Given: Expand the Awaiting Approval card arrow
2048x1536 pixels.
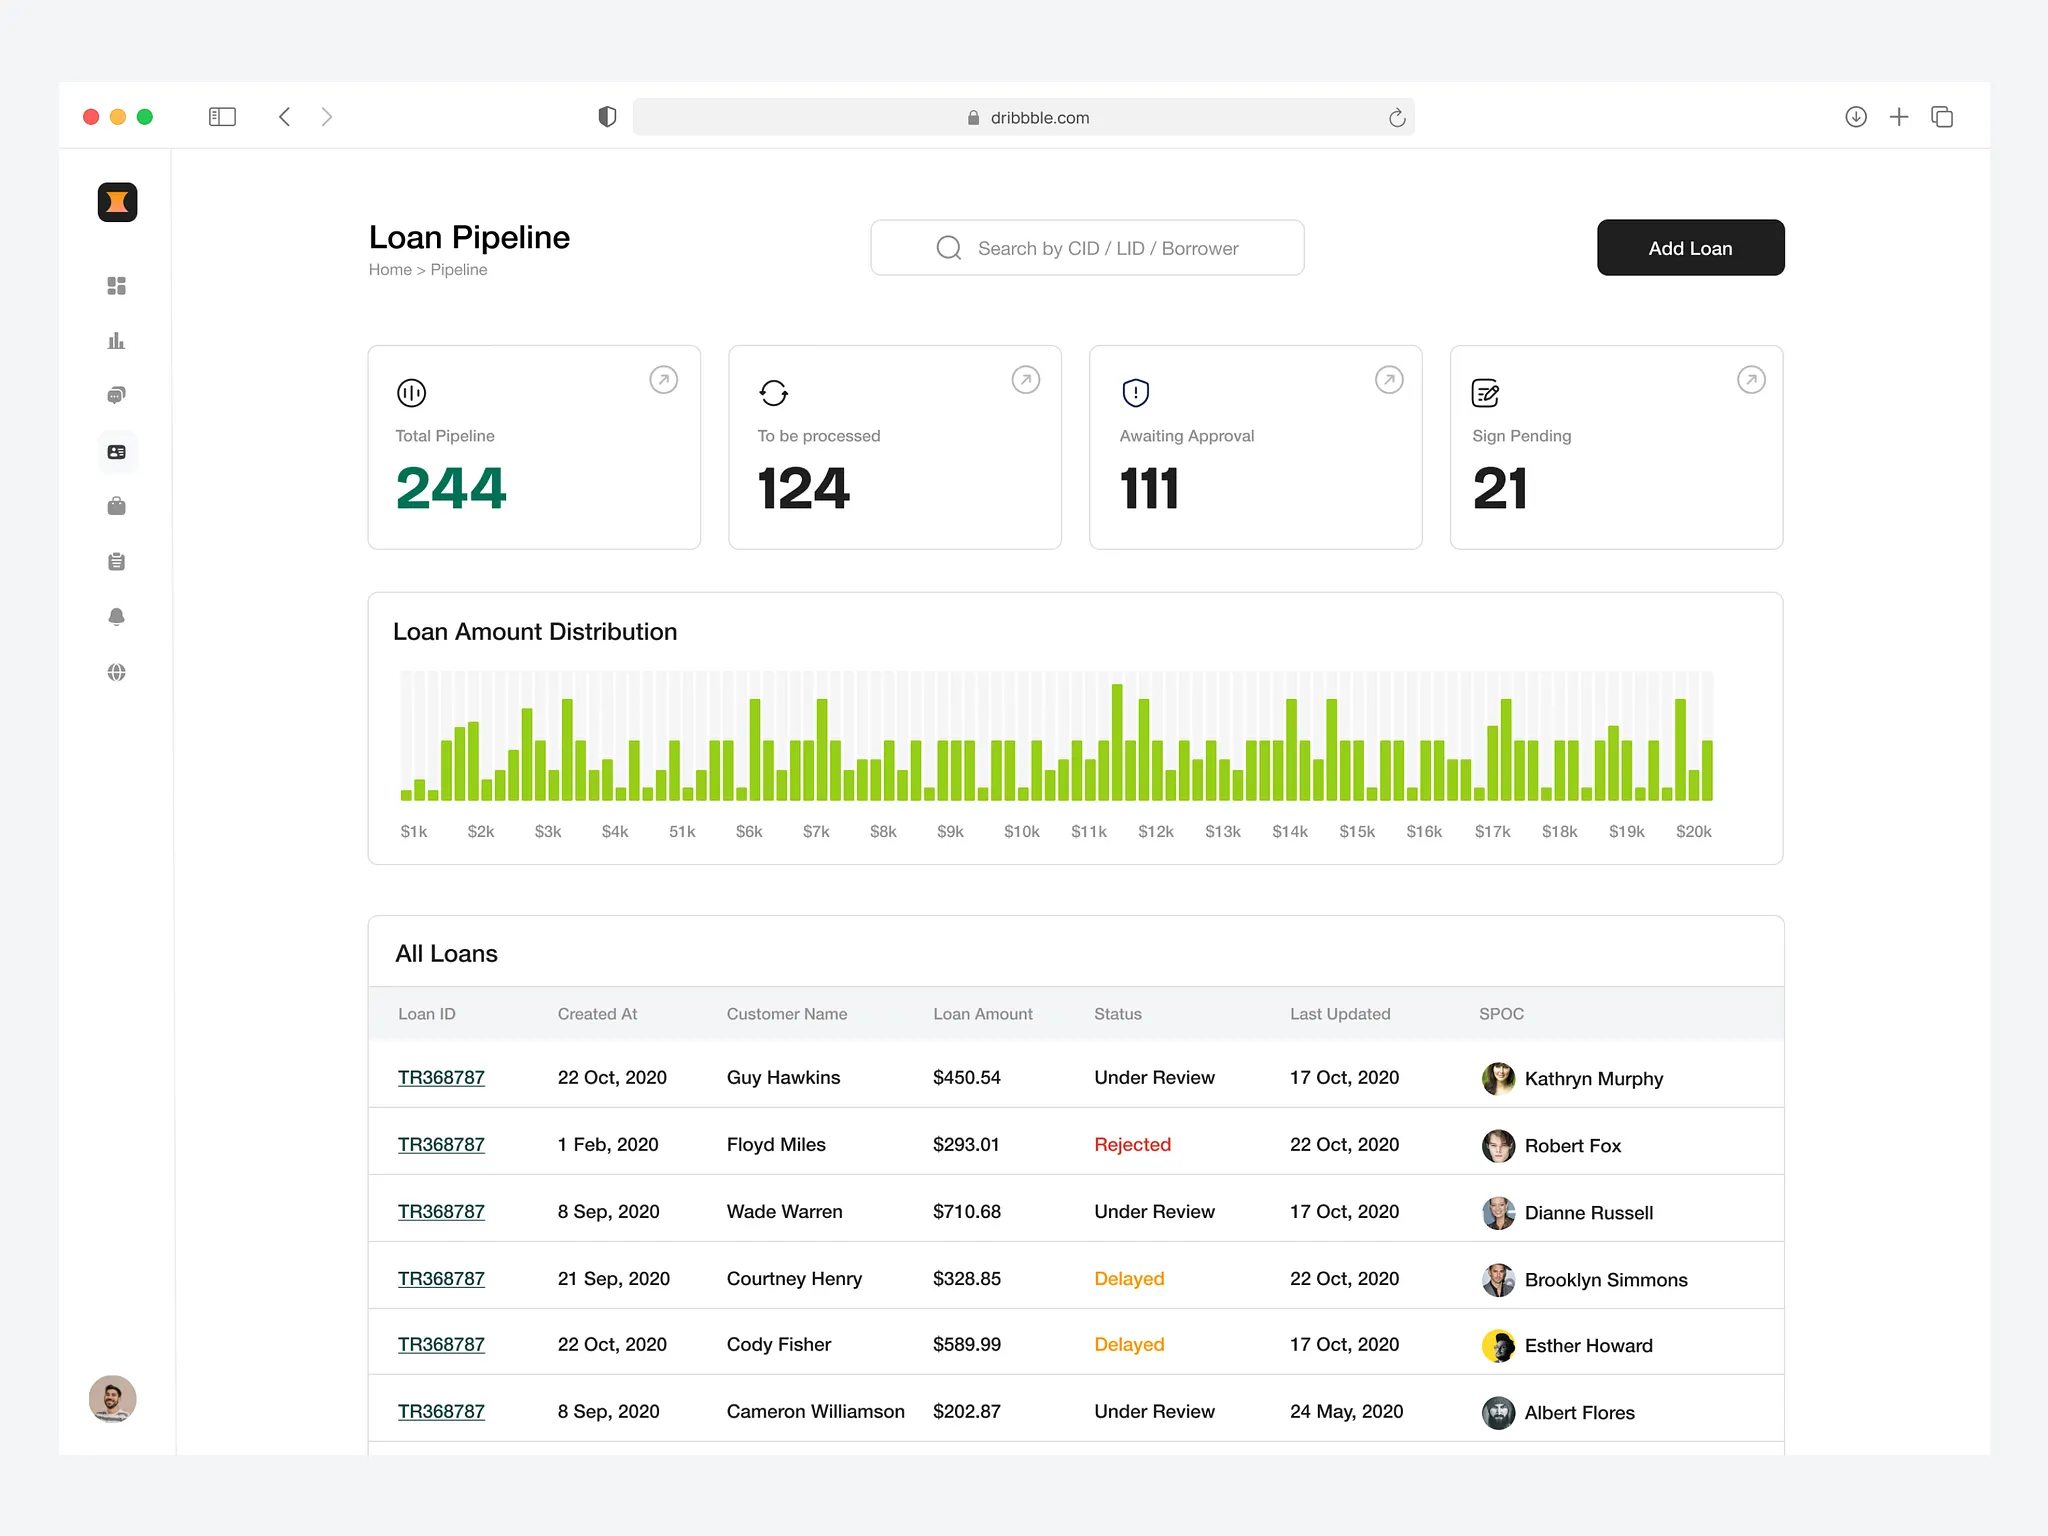Looking at the screenshot, I should (x=1389, y=380).
